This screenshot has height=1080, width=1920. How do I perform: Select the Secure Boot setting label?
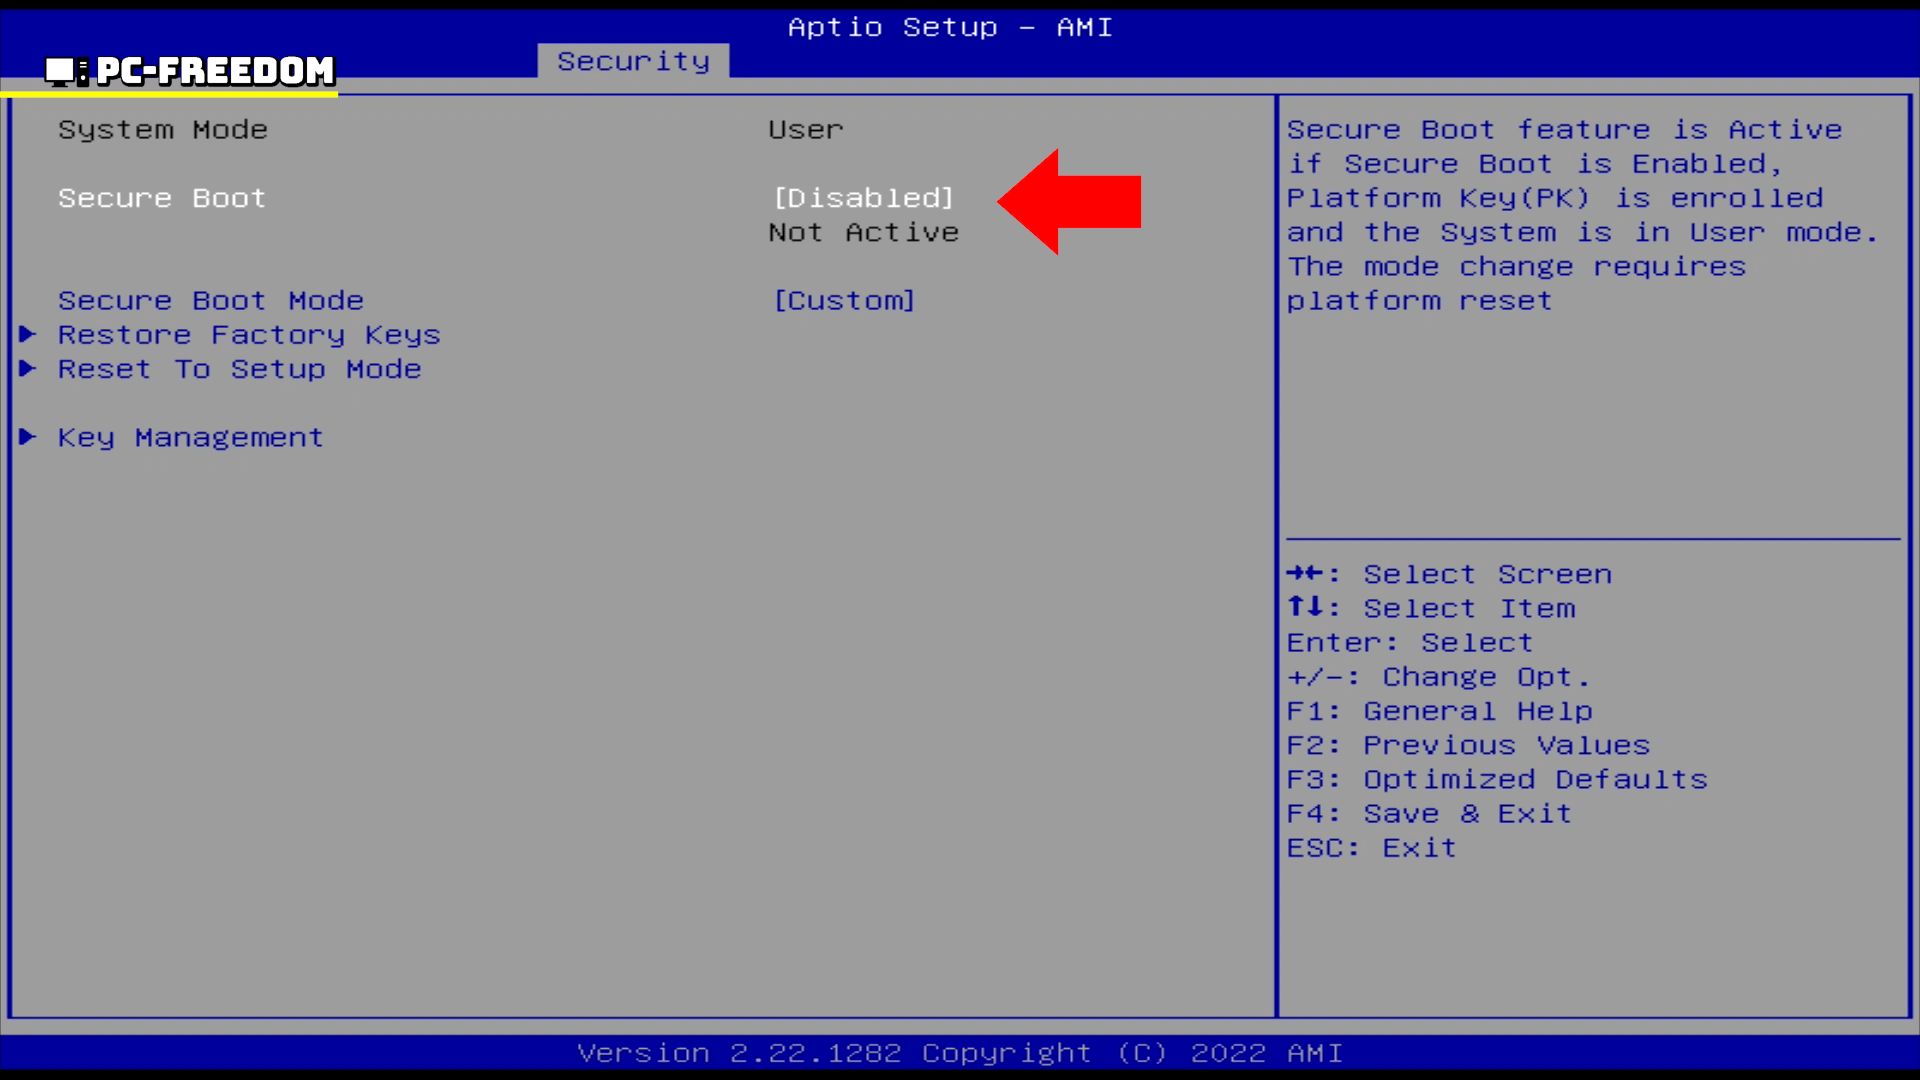click(x=162, y=198)
